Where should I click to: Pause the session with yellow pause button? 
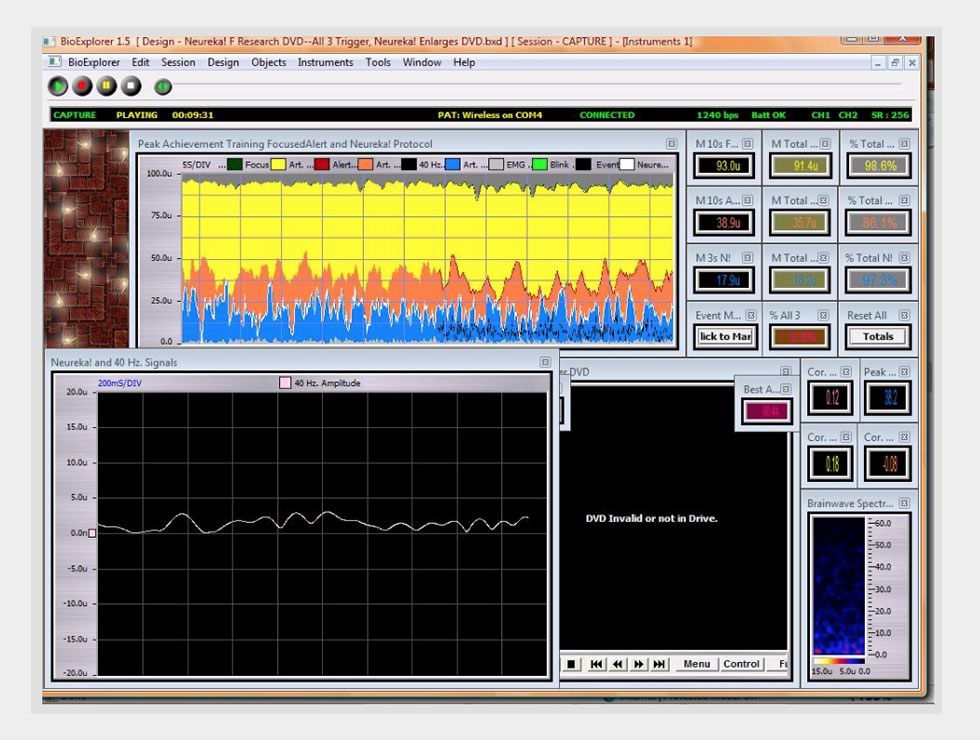click(106, 87)
